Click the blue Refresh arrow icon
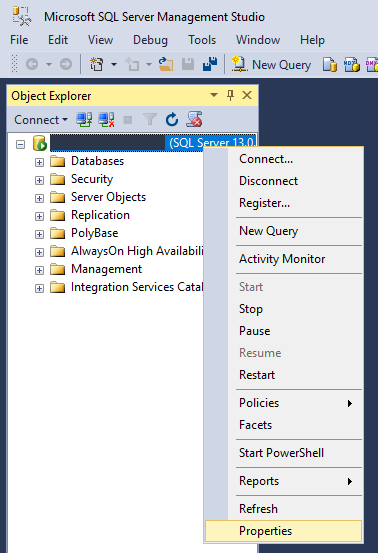Viewport: 378px width, 553px height. (x=172, y=120)
